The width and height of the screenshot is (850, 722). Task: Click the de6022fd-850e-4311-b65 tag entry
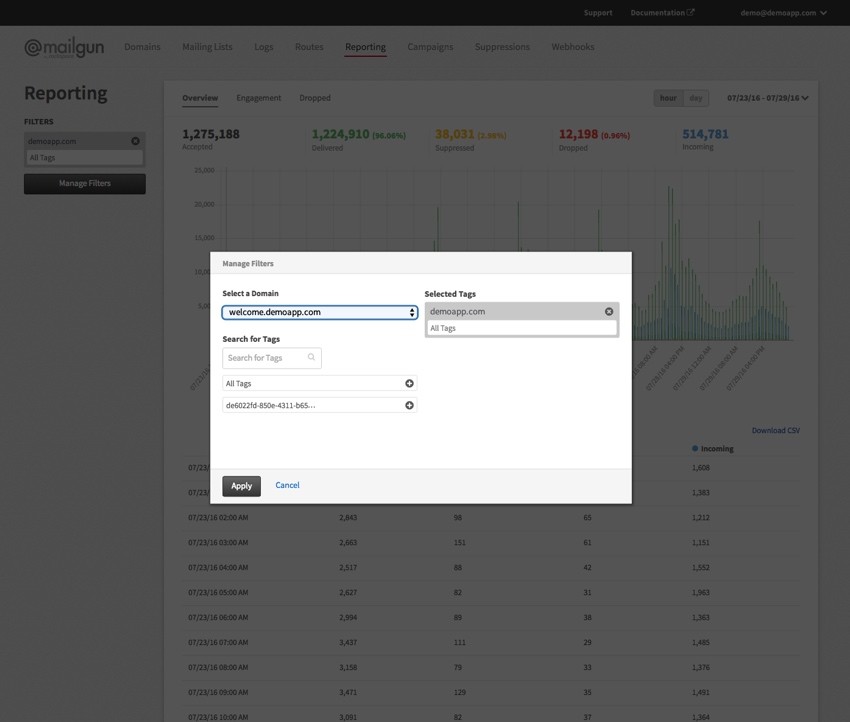(x=320, y=405)
